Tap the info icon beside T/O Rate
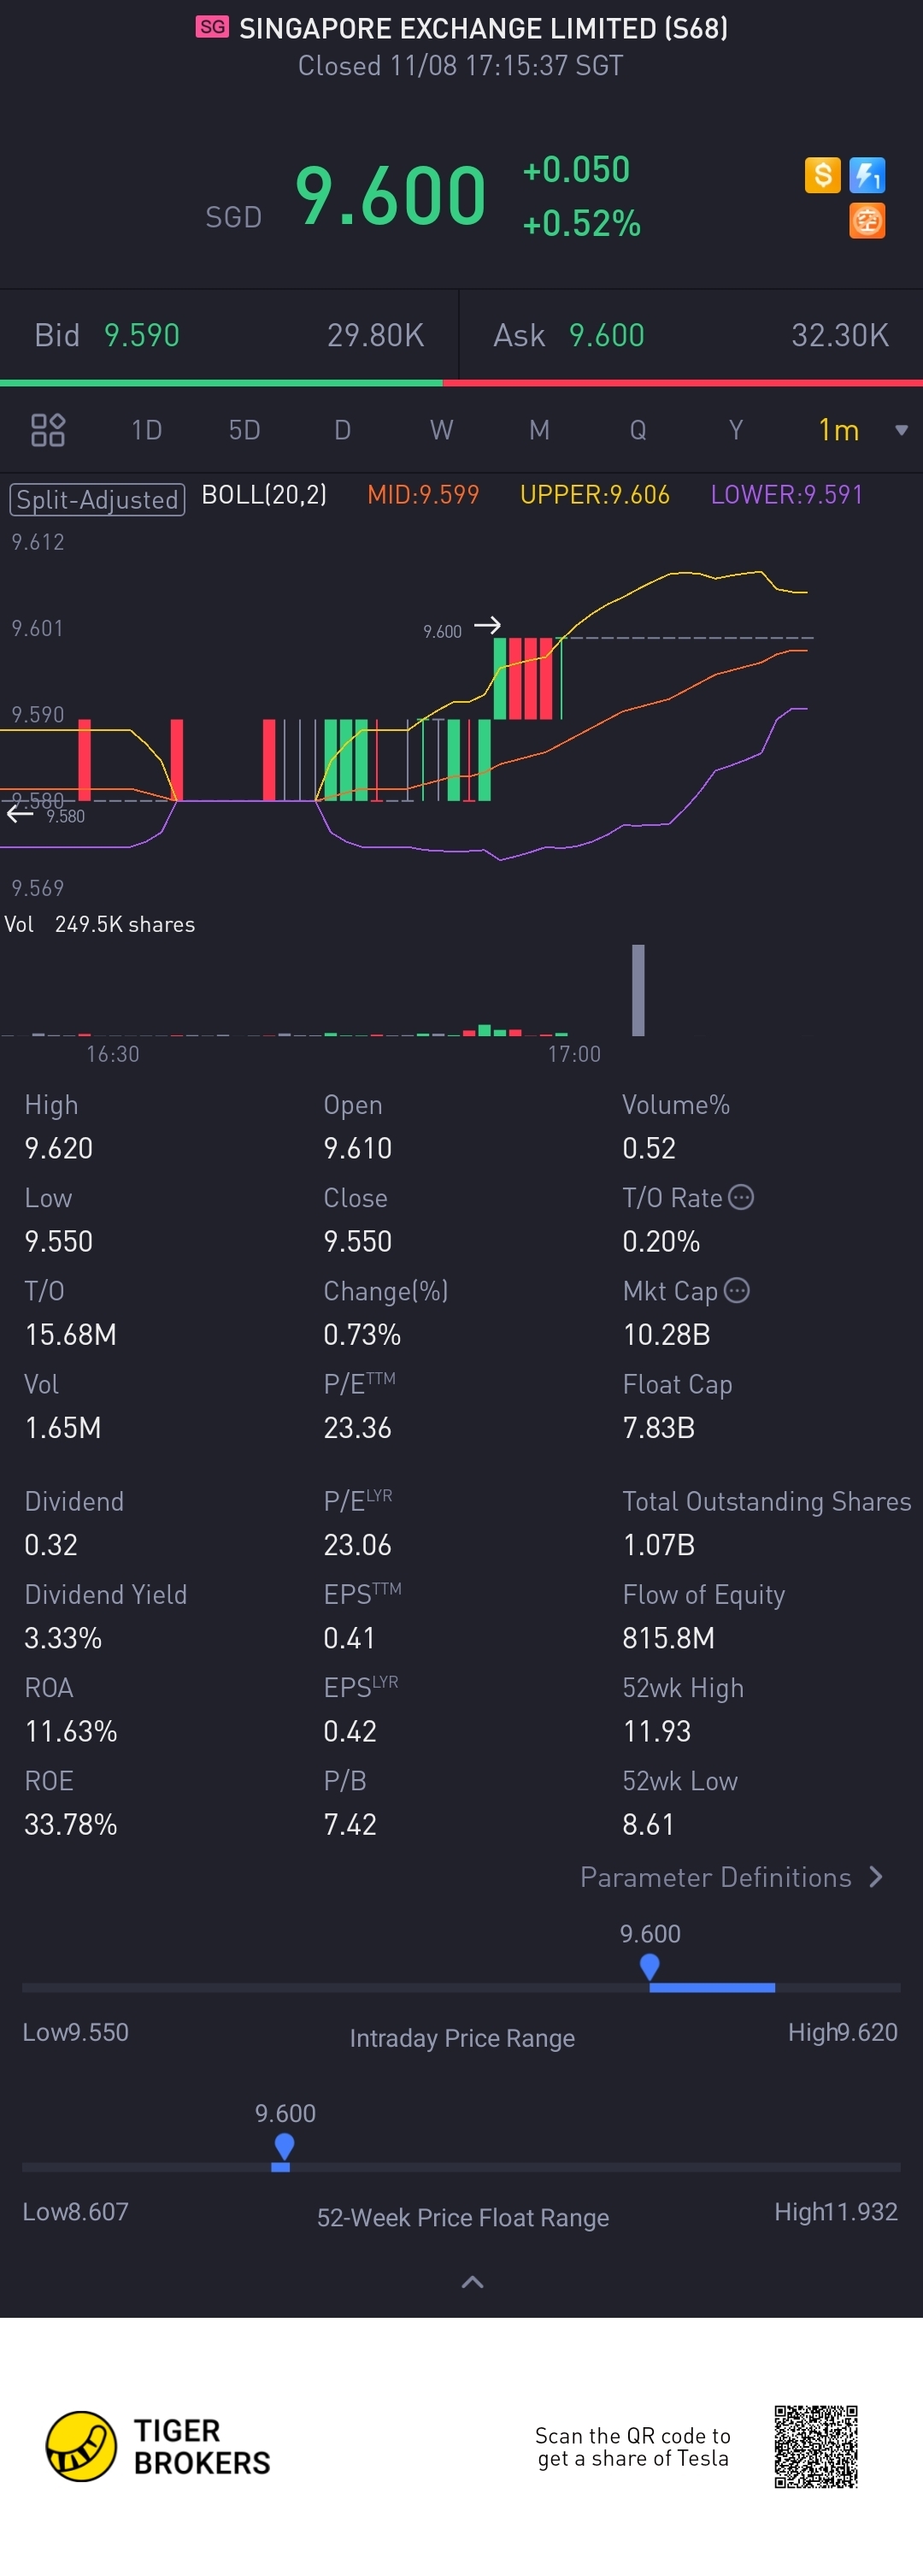The height and width of the screenshot is (2576, 923). [741, 1197]
